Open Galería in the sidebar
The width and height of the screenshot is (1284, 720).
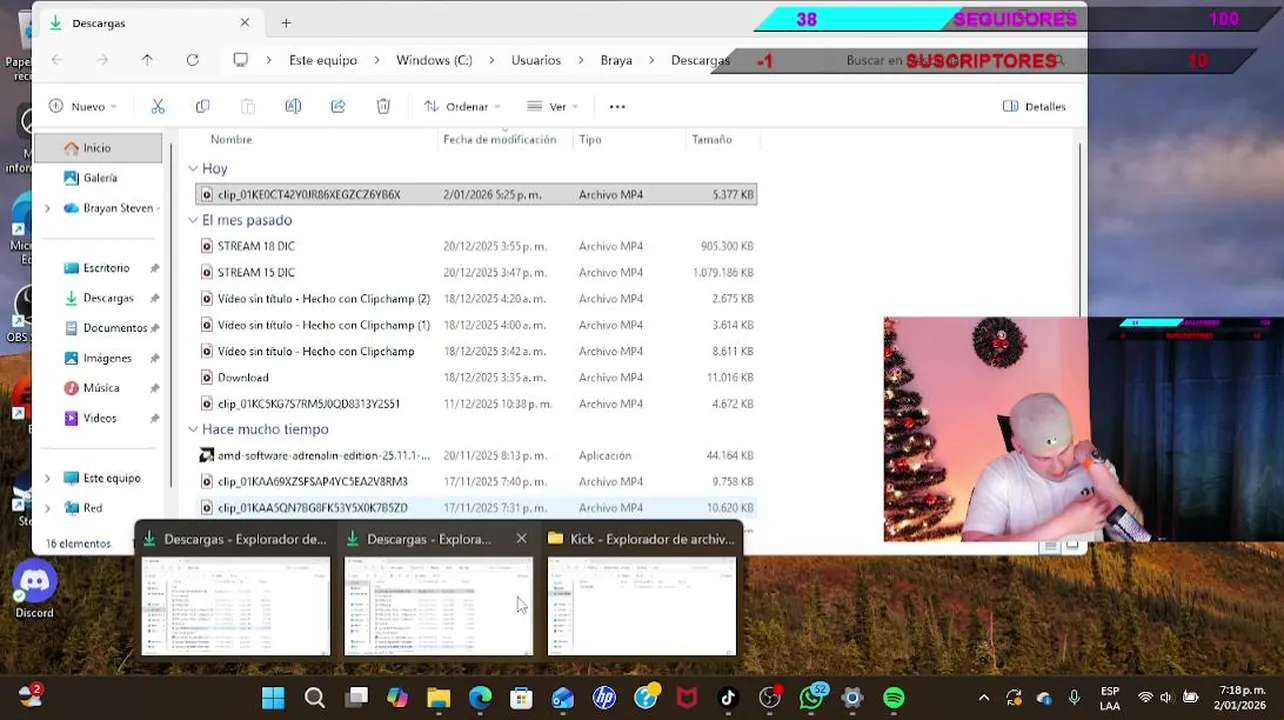[x=100, y=178]
